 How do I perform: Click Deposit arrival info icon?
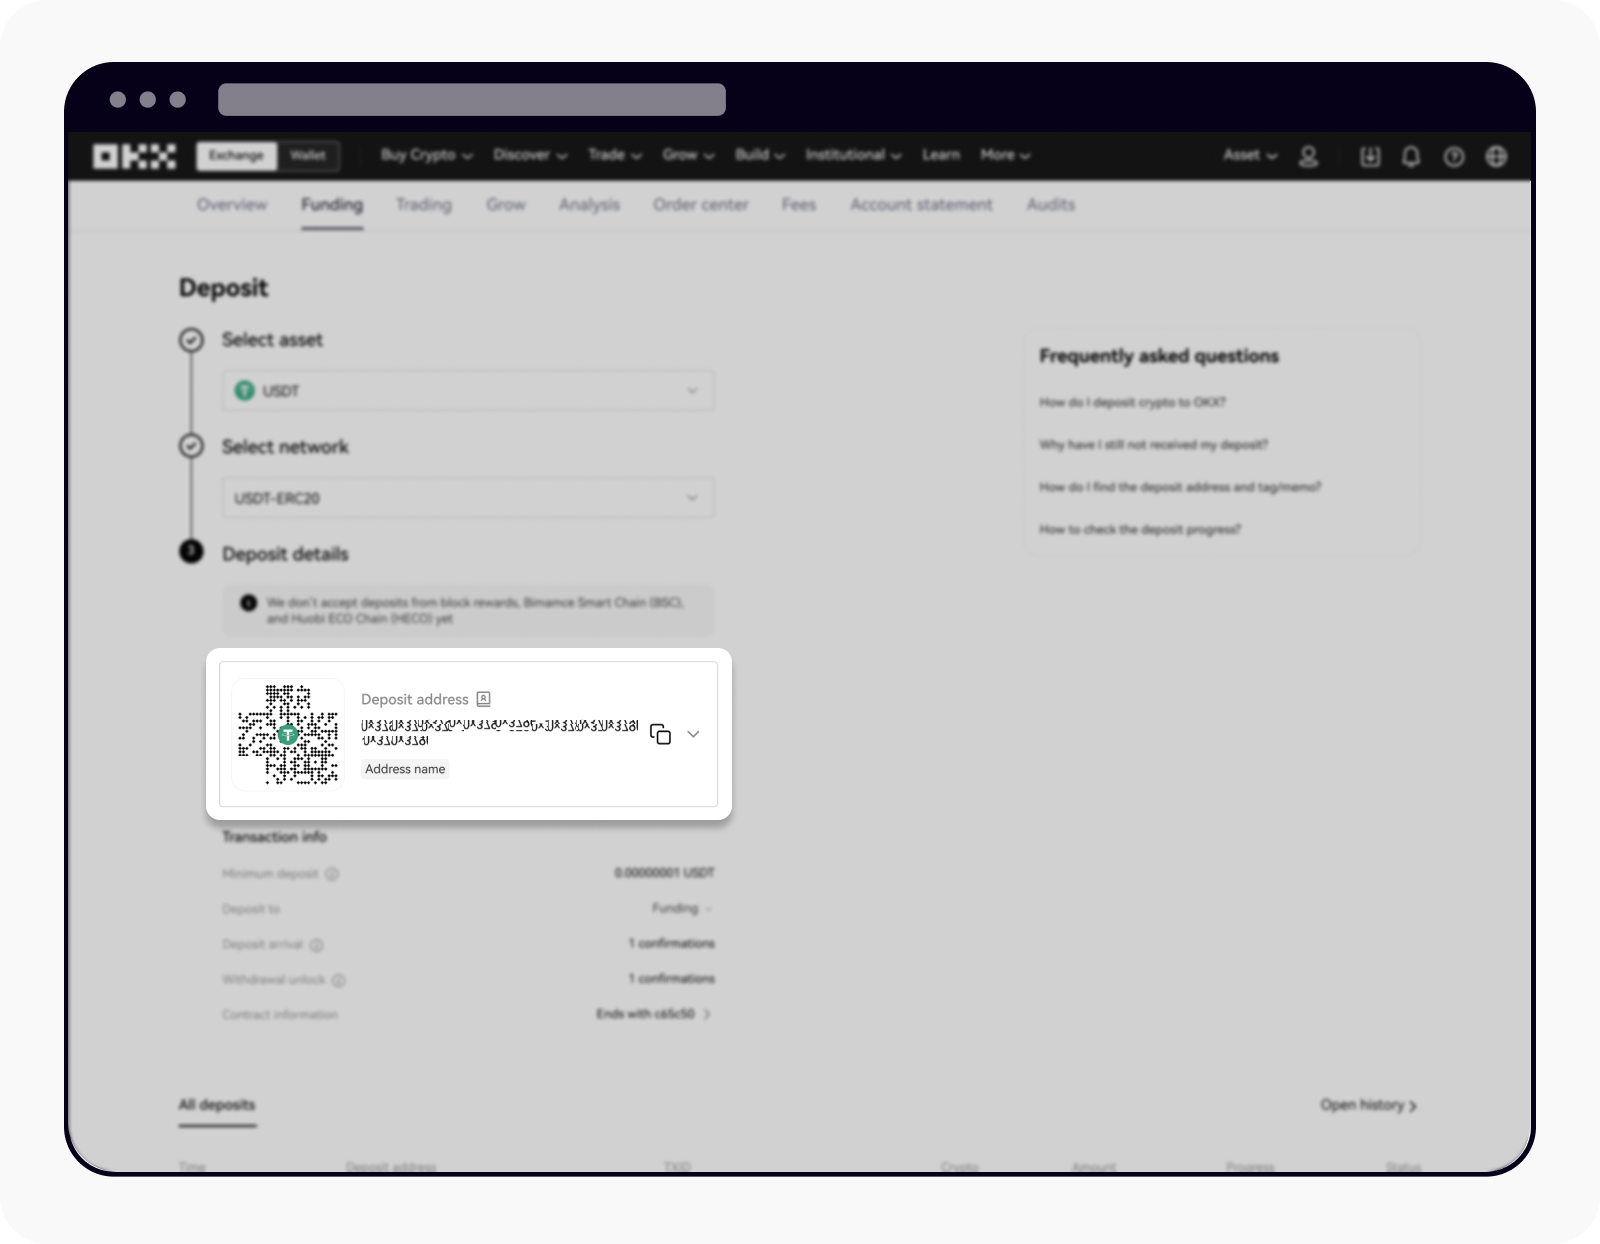(317, 945)
